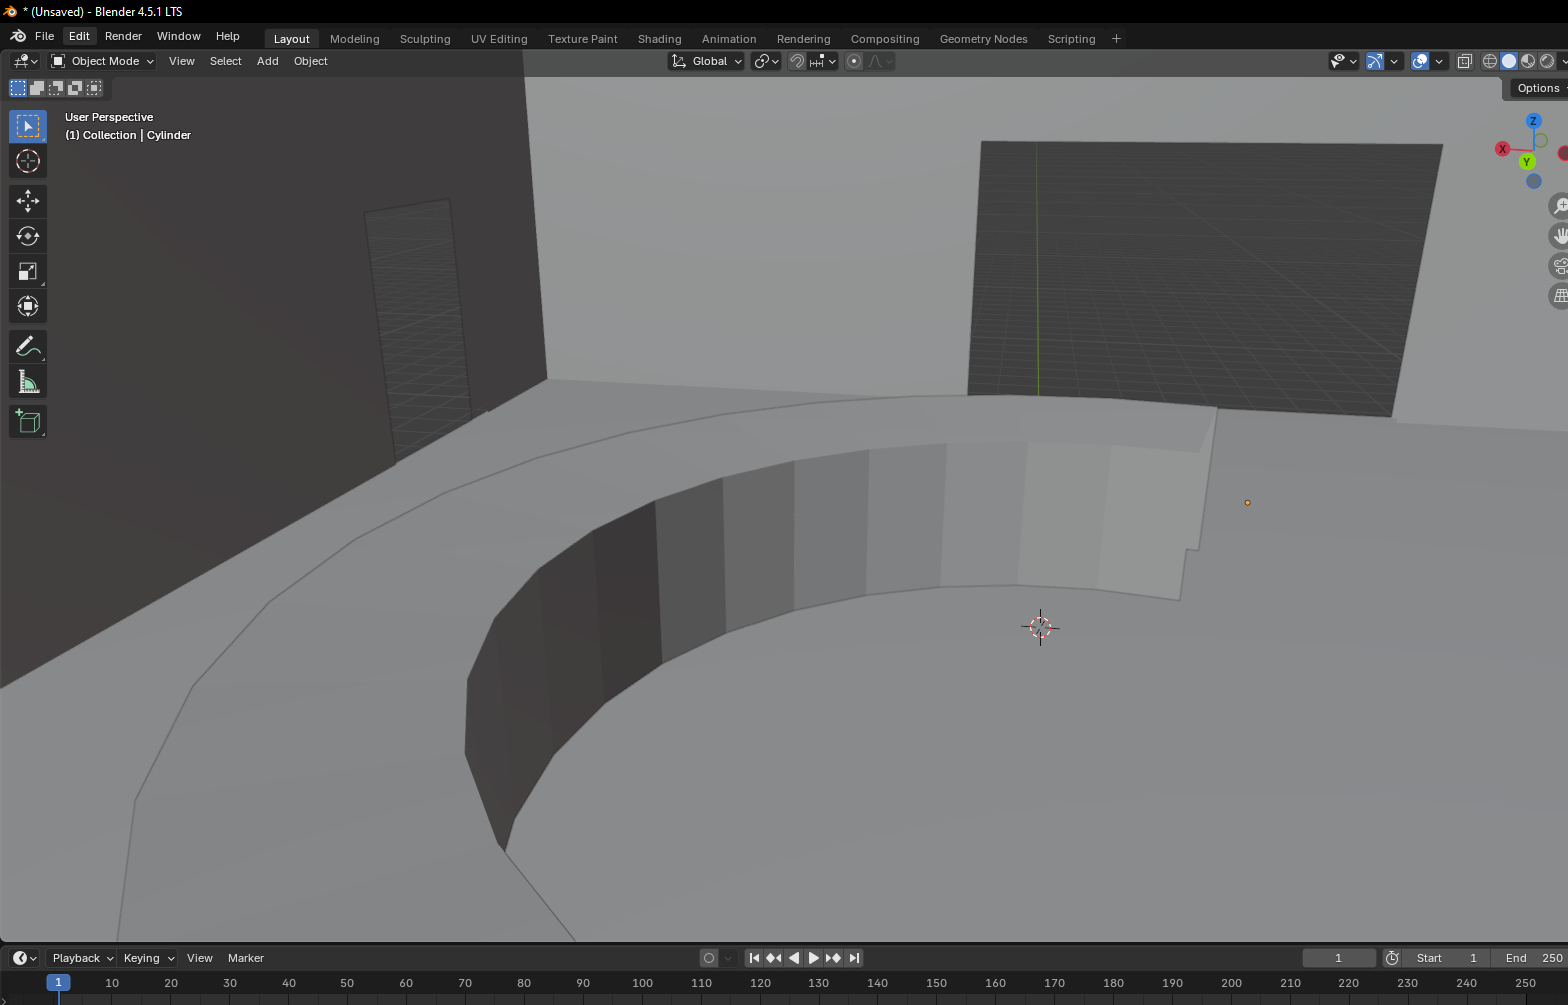Screen dimensions: 1568x1005
Task: Select the Cursor tool in toolbar
Action: pyautogui.click(x=27, y=161)
